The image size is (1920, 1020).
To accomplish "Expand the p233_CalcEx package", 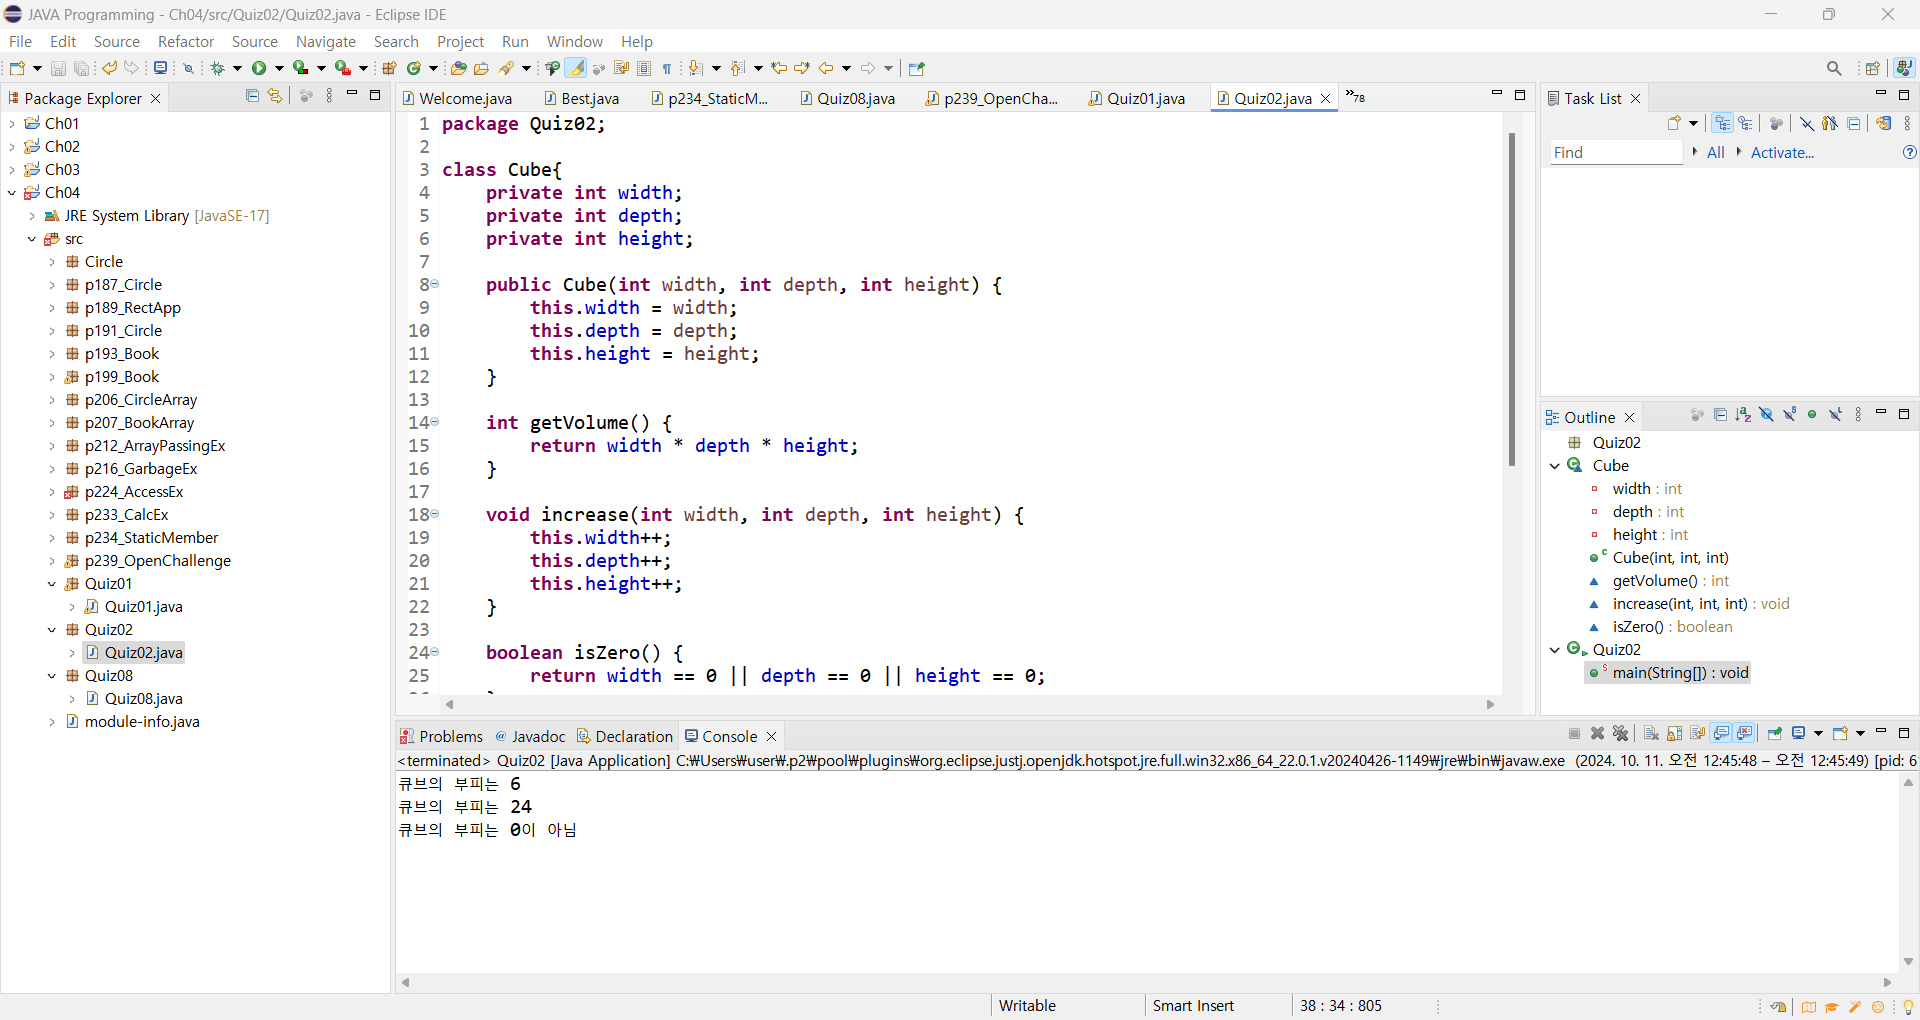I will click(x=52, y=515).
